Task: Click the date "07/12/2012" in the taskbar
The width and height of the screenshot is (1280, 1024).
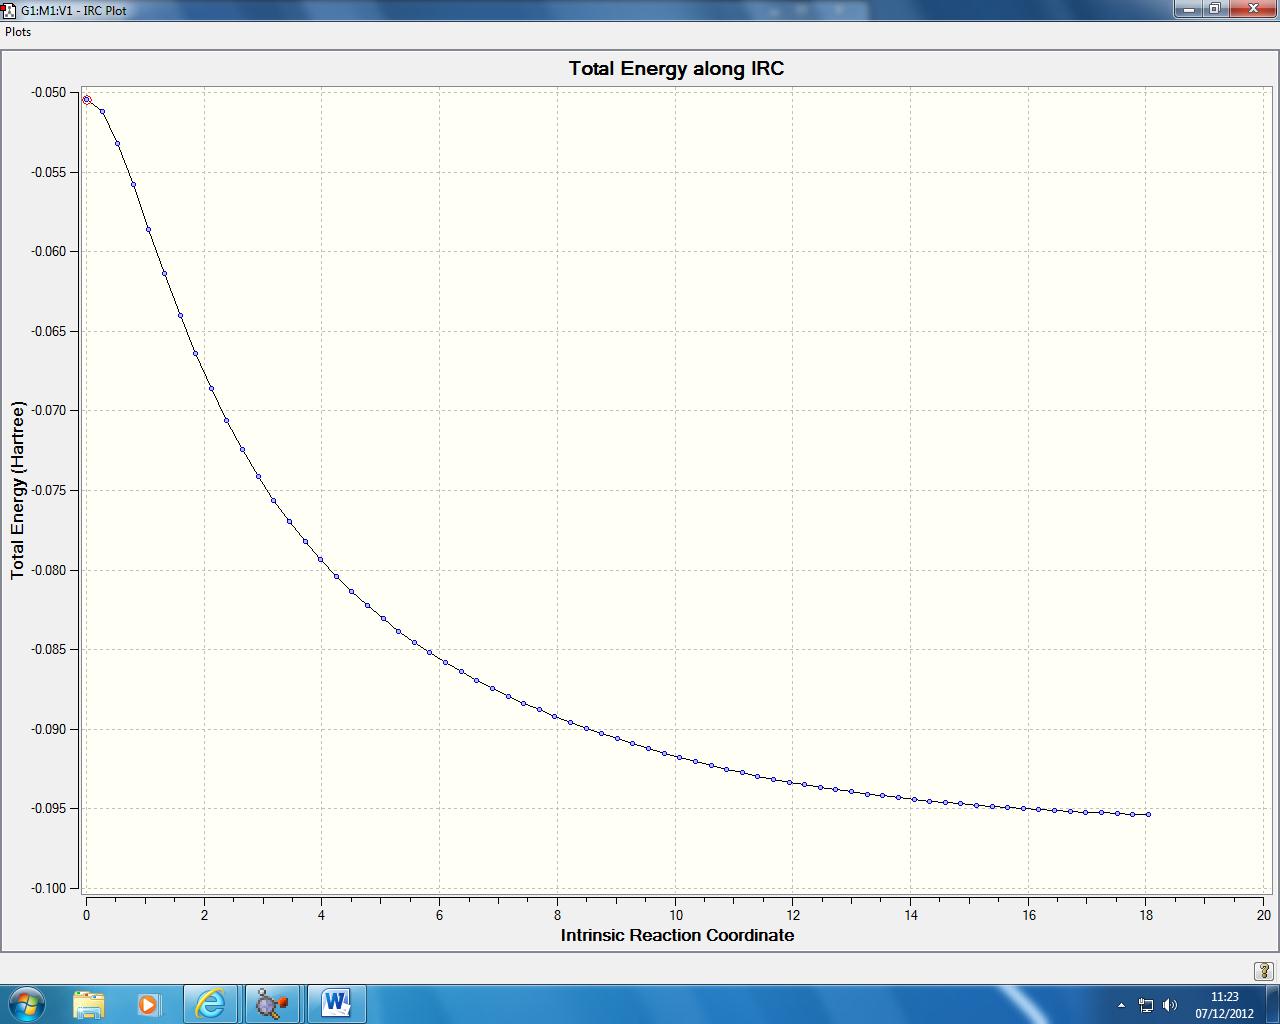Action: [1224, 1013]
